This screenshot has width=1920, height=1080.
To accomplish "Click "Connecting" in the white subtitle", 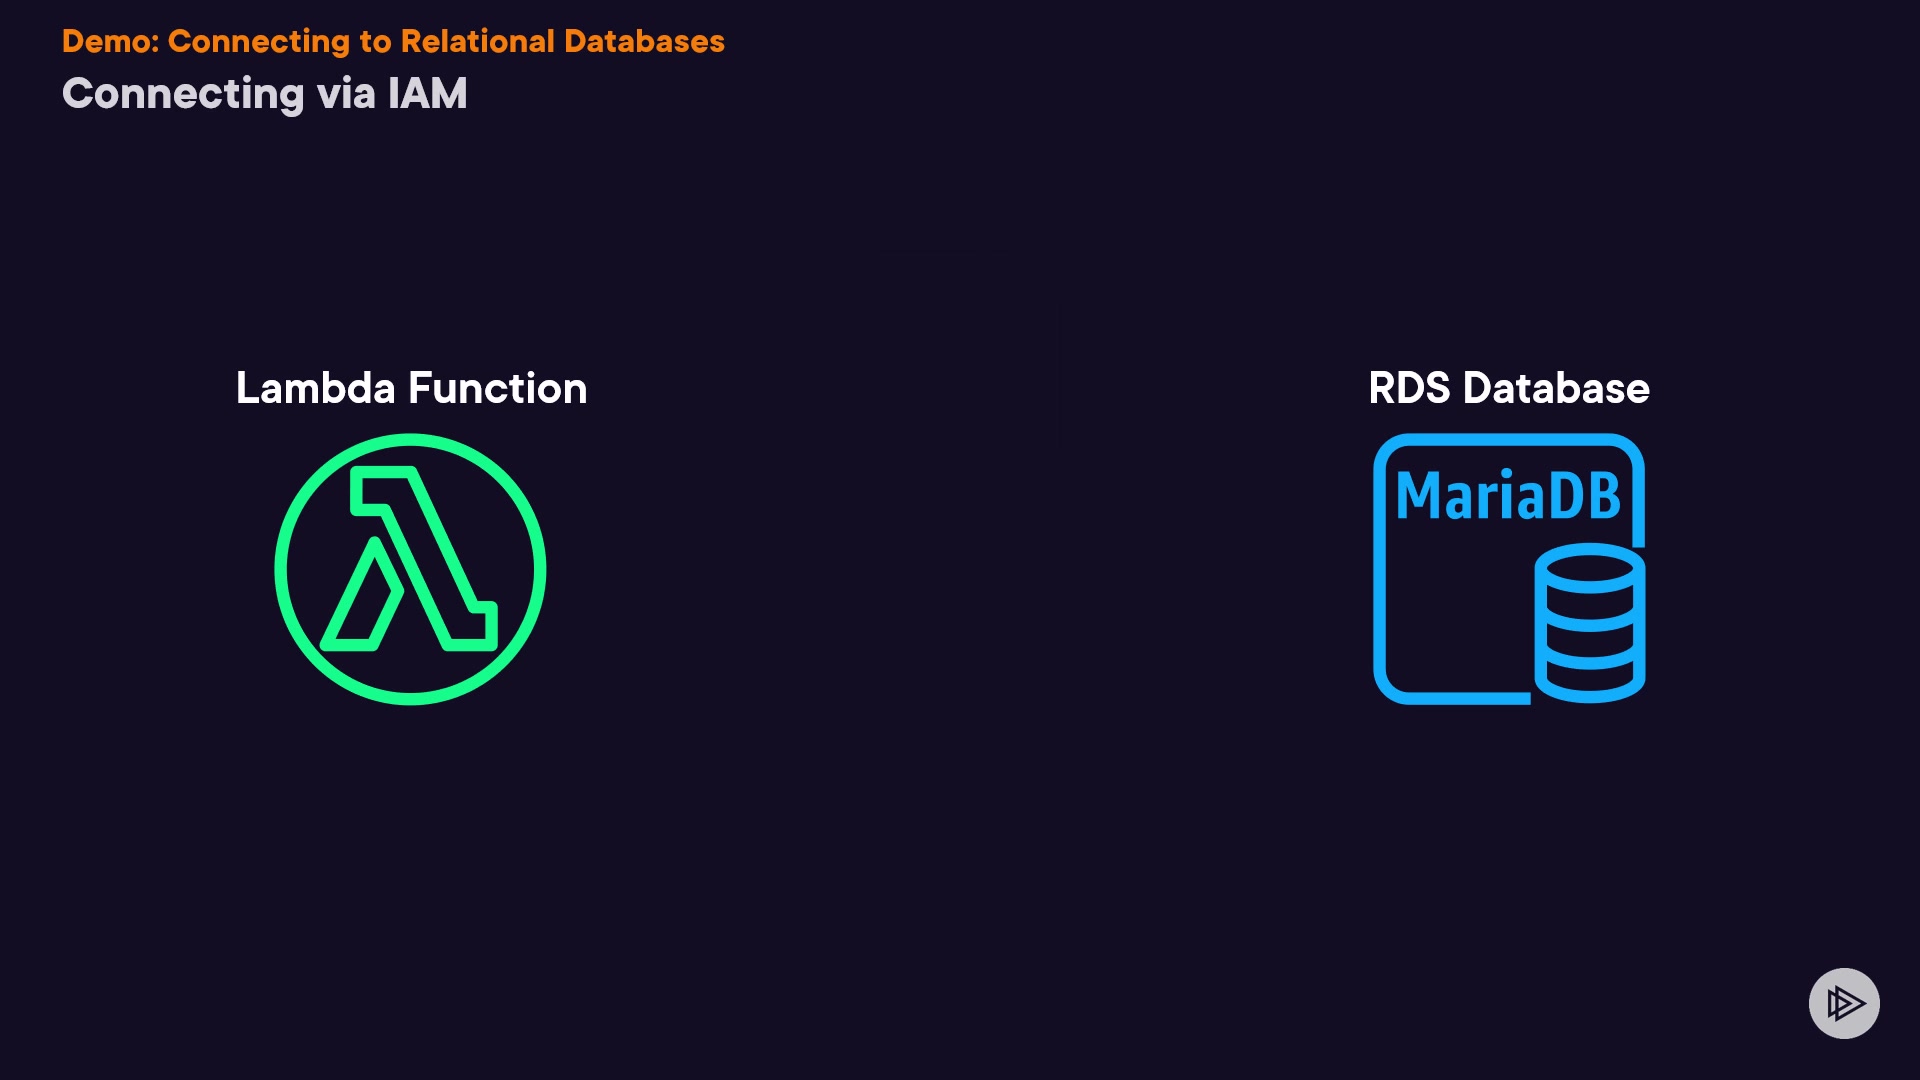I will click(183, 94).
